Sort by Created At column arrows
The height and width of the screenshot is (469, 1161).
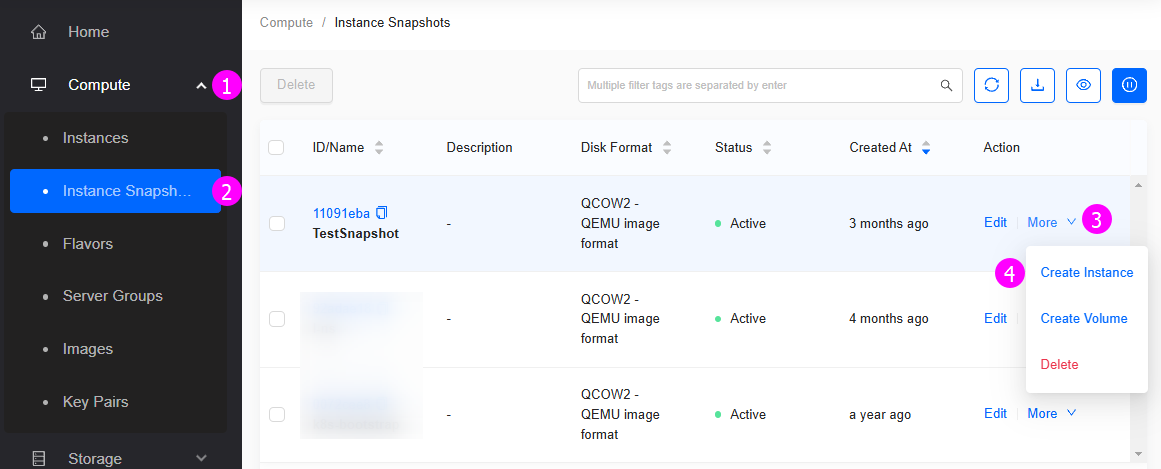pyautogui.click(x=926, y=147)
